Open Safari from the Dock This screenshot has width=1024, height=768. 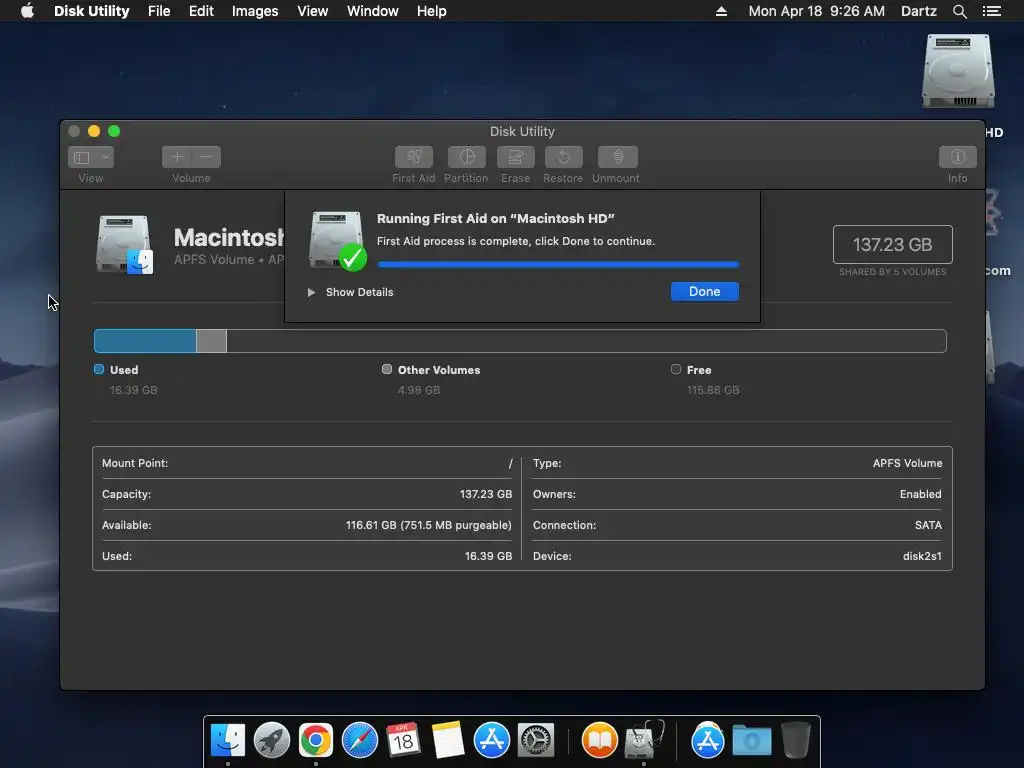(360, 741)
